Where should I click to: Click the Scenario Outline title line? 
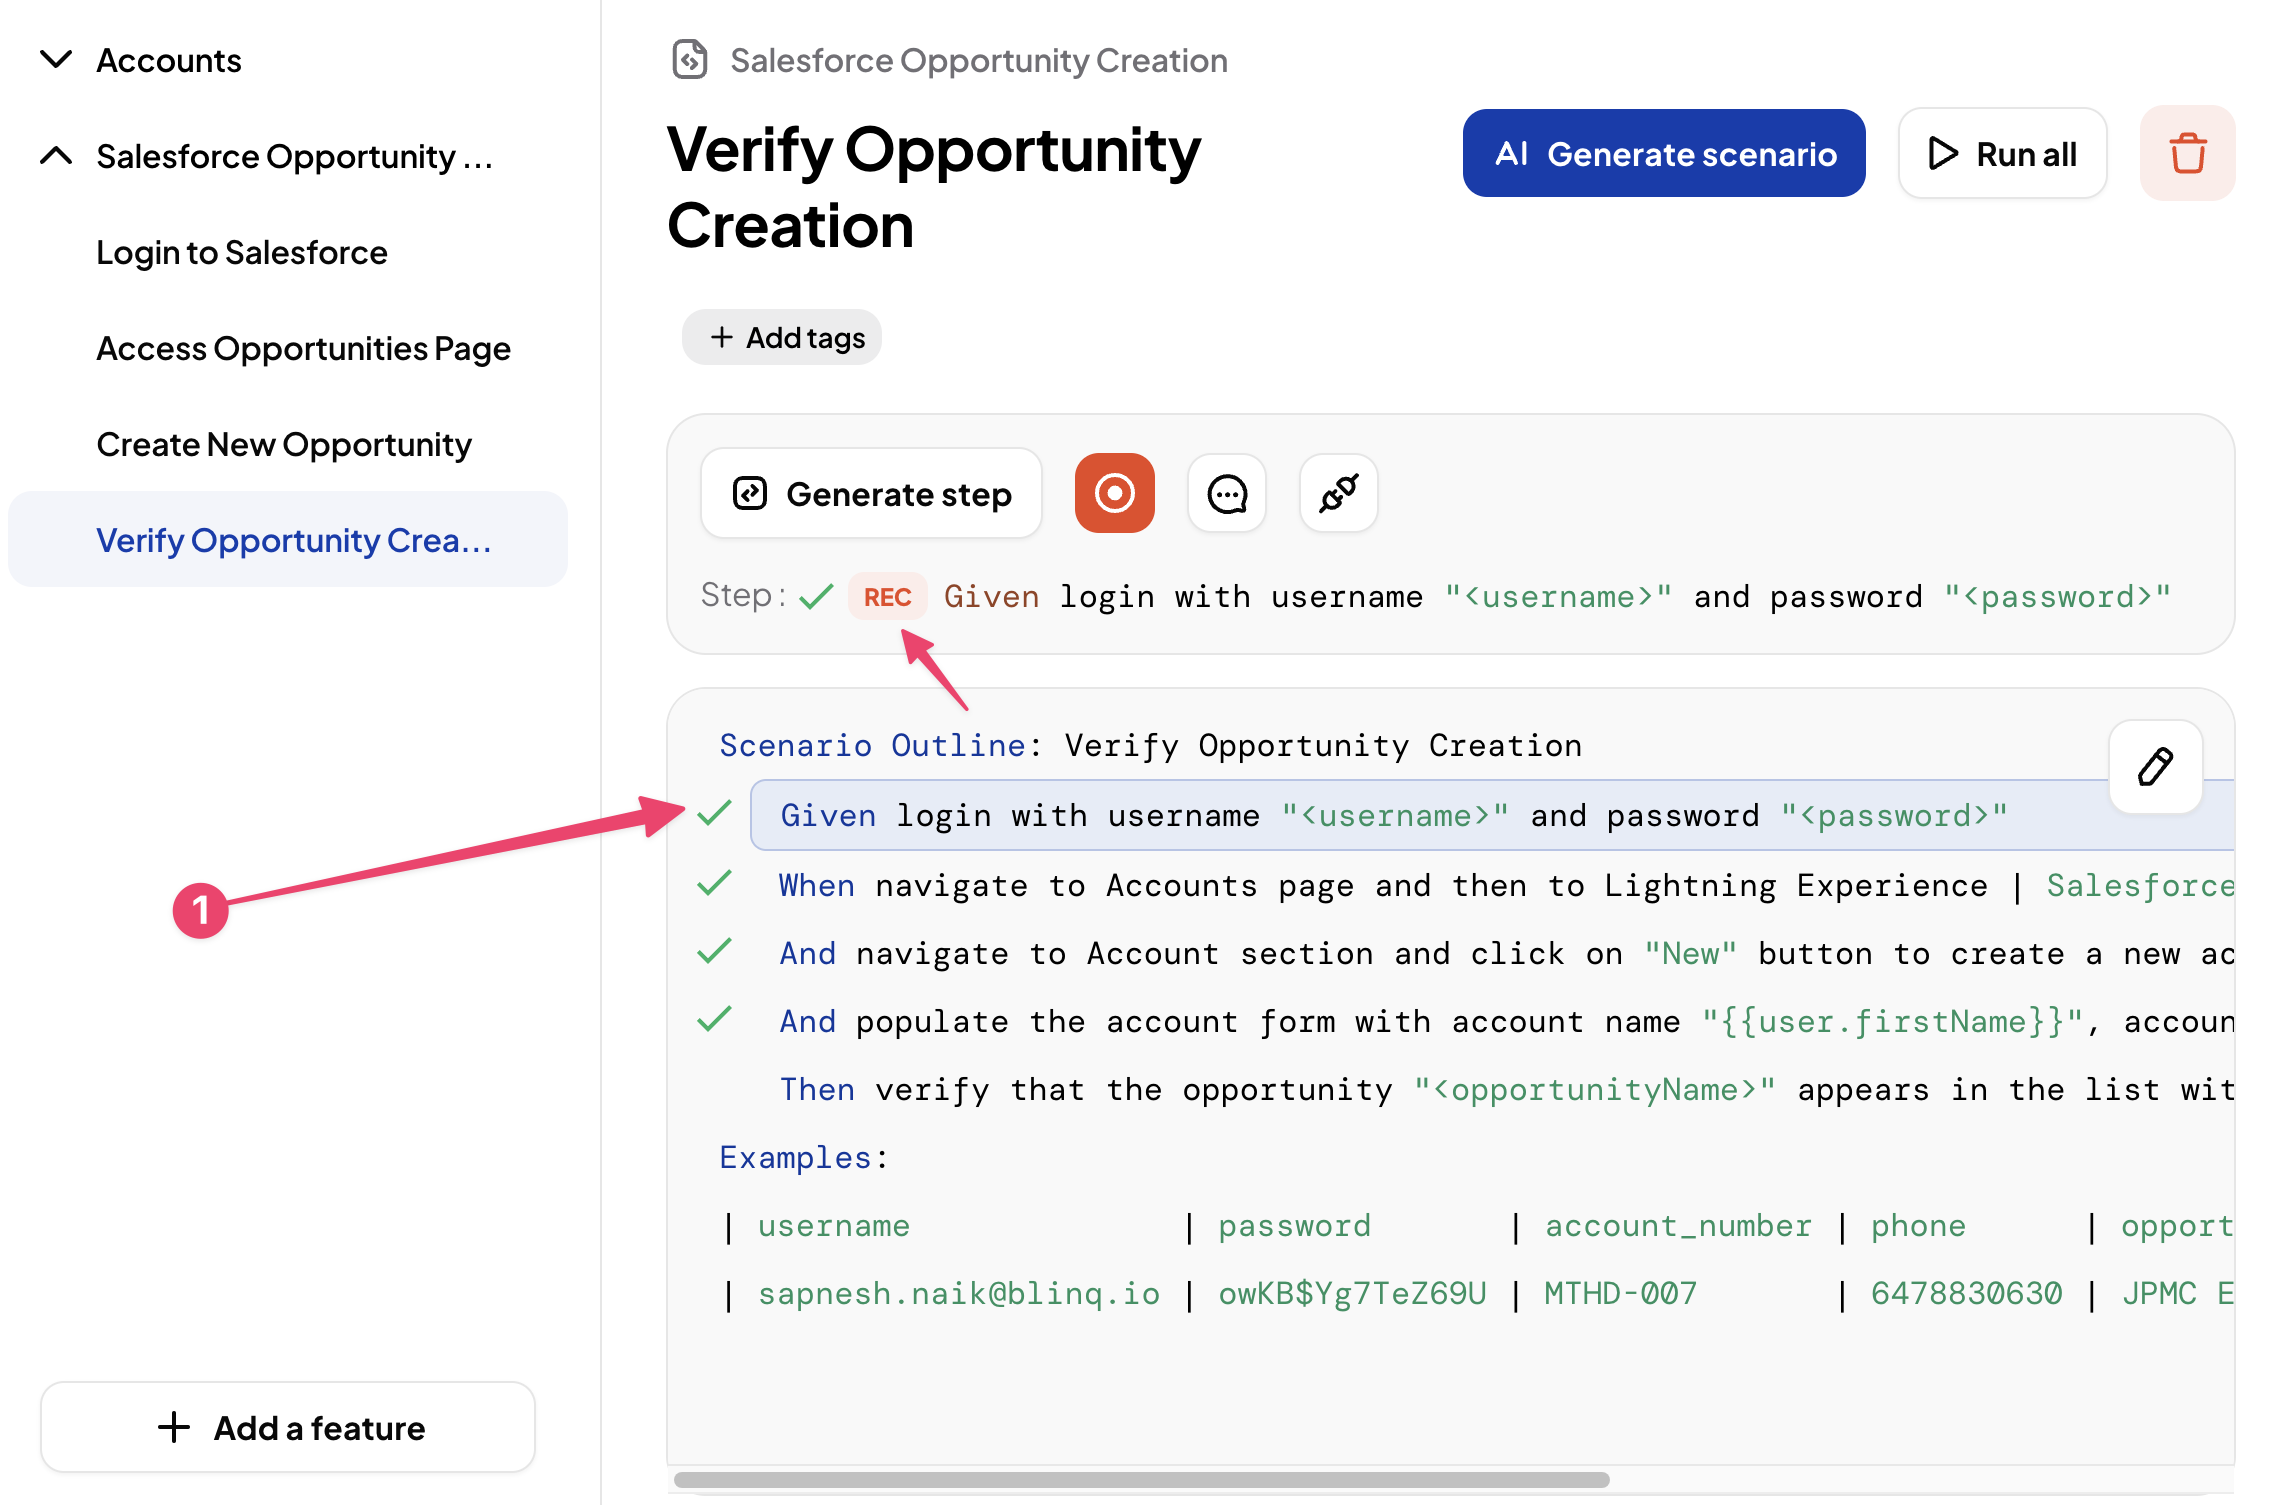click(1150, 745)
